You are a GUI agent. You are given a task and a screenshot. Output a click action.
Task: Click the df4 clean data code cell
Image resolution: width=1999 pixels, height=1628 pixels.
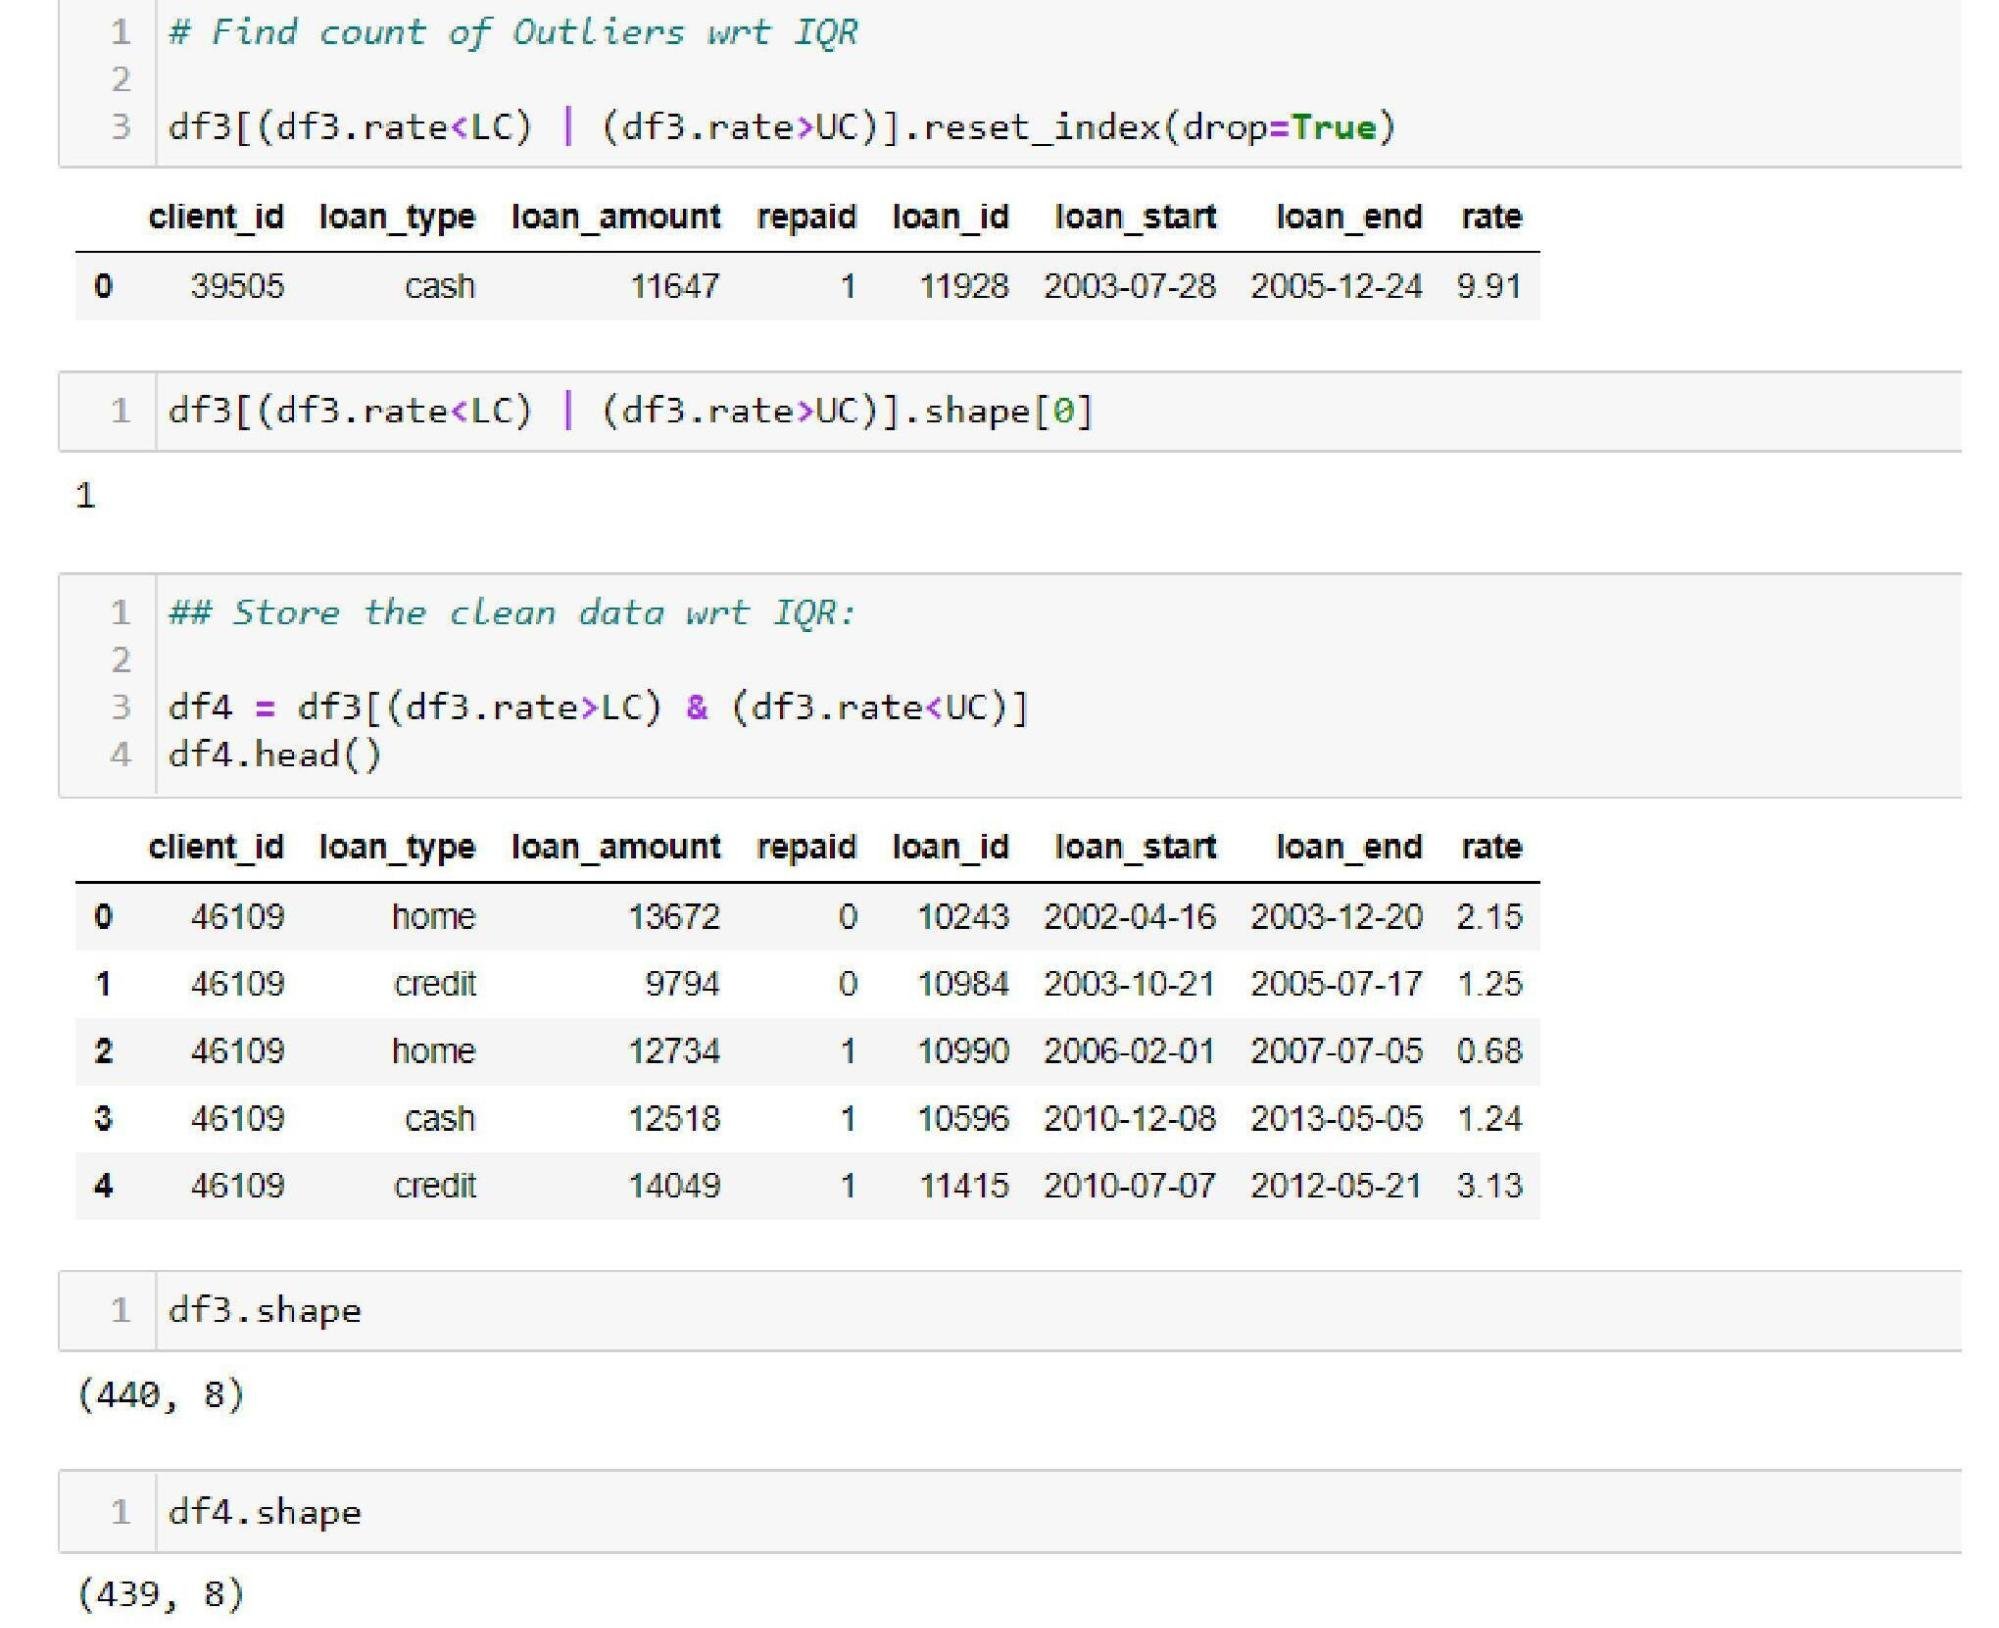[x=1010, y=685]
